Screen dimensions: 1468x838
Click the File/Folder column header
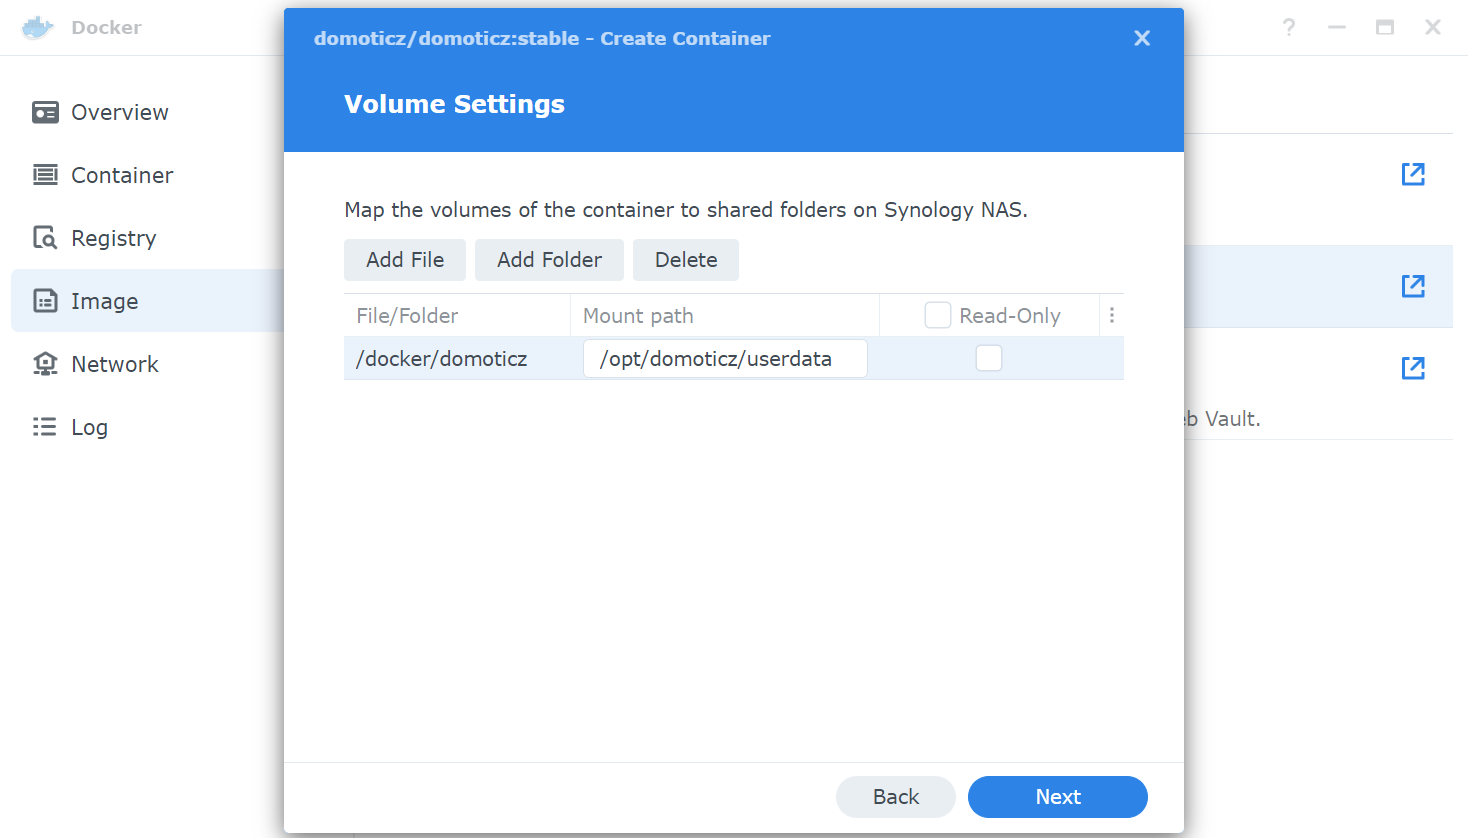tap(457, 315)
